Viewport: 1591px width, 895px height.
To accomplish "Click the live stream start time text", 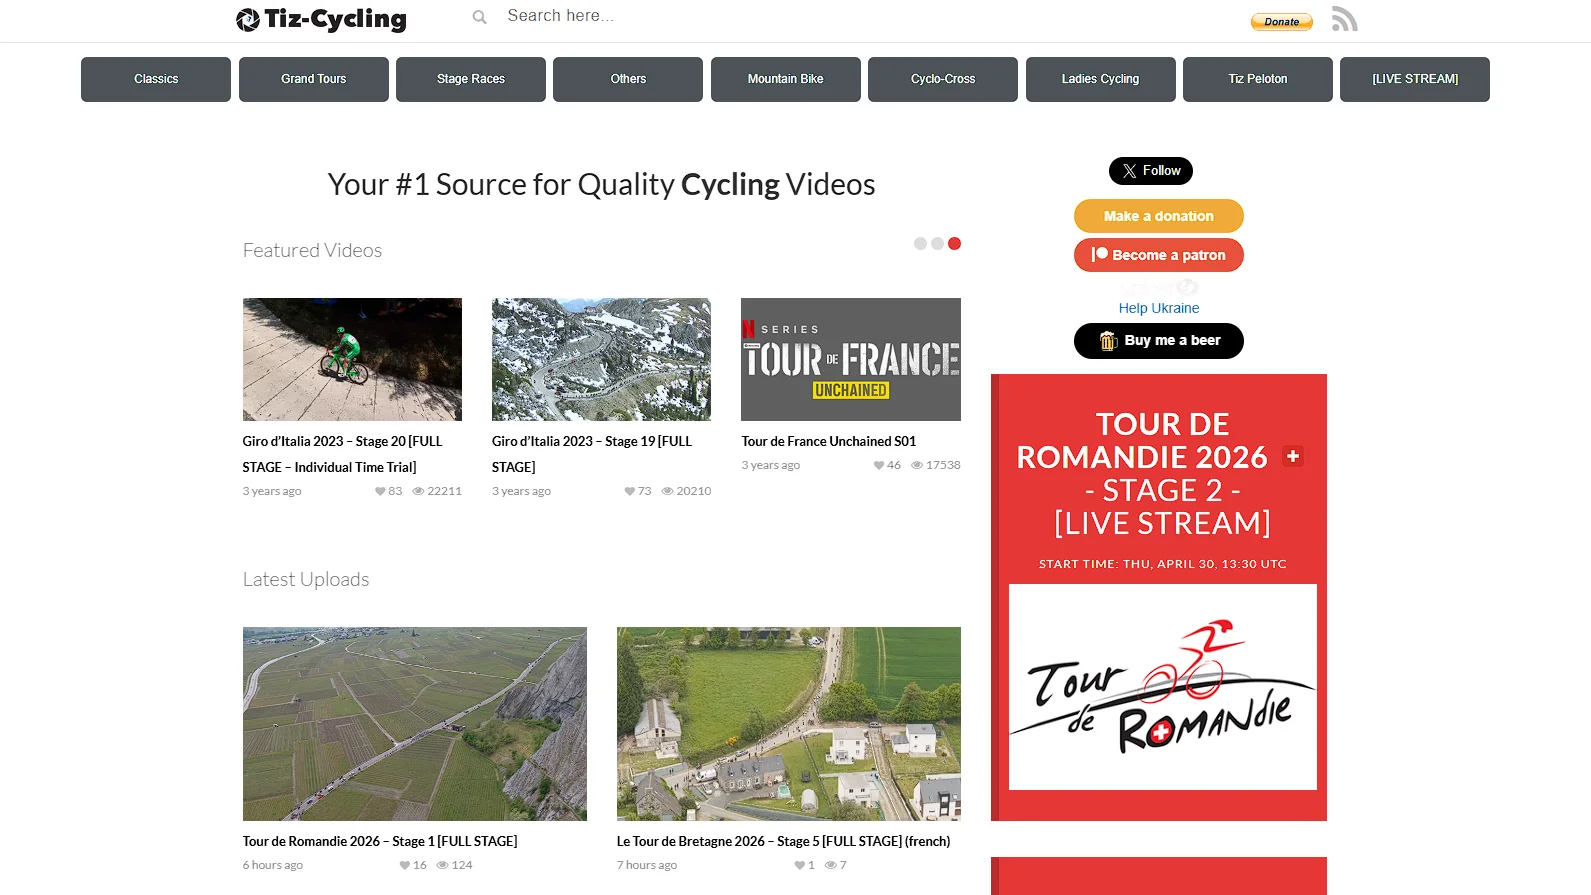I will 1163,564.
